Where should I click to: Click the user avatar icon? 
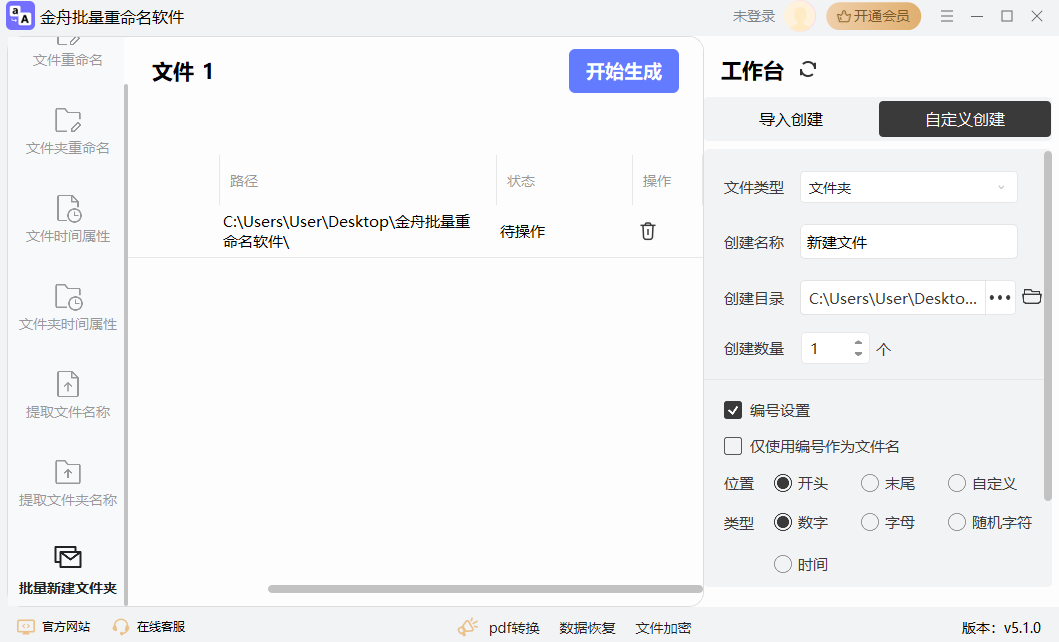click(800, 16)
